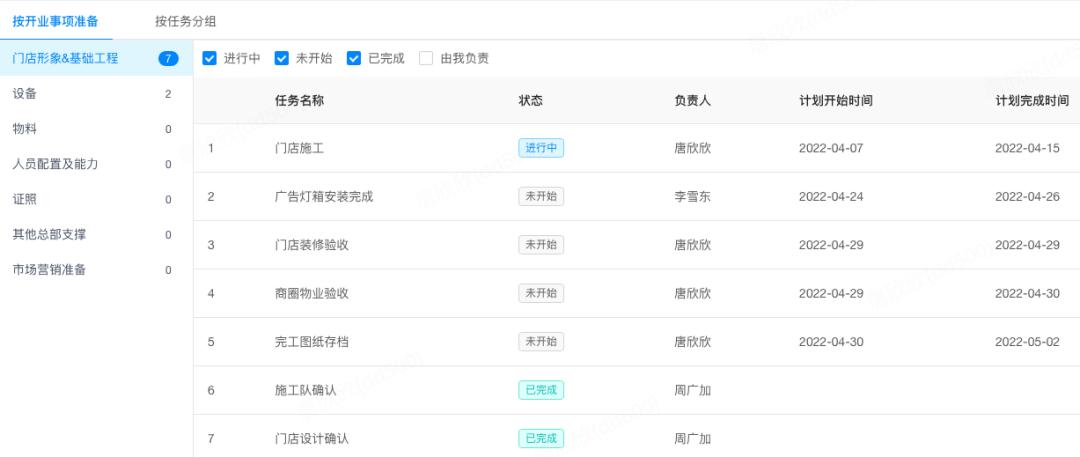Open task 完工图纸存档
The image size is (1080, 457).
click(x=311, y=341)
